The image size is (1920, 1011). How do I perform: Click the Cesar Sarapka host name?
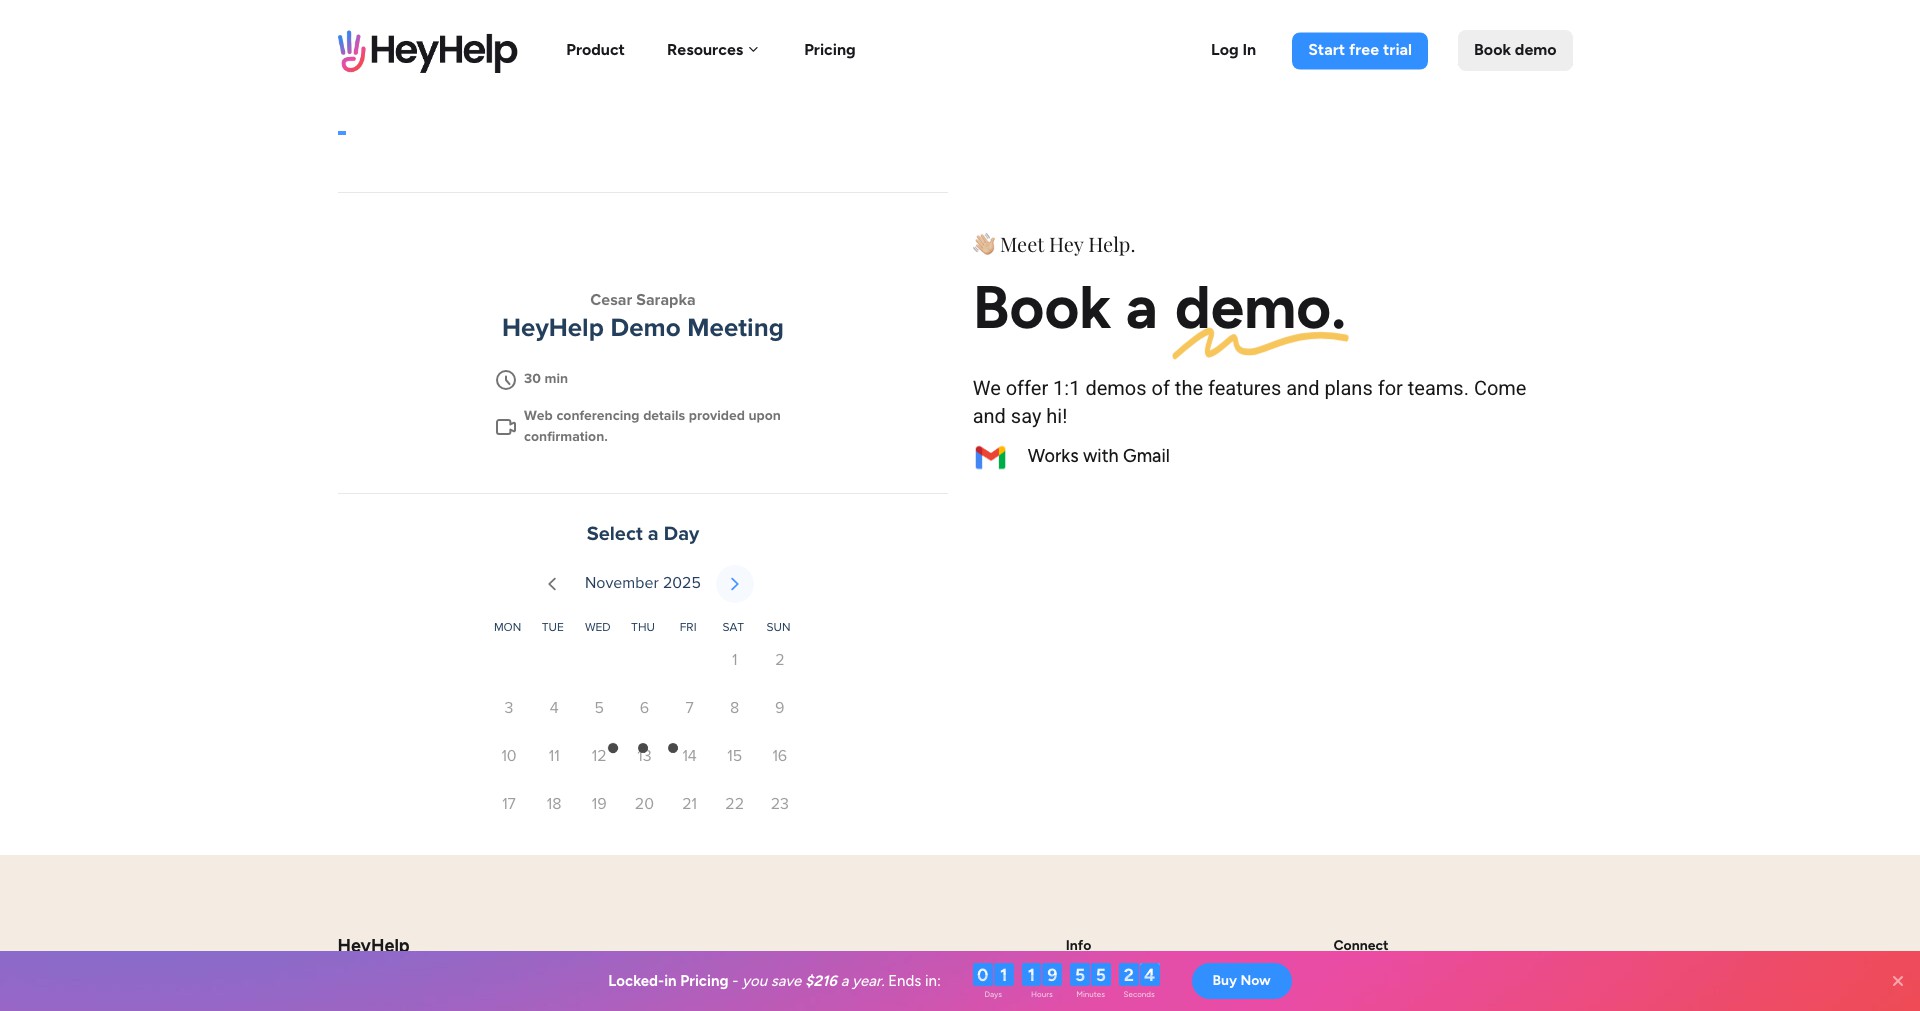click(x=642, y=300)
